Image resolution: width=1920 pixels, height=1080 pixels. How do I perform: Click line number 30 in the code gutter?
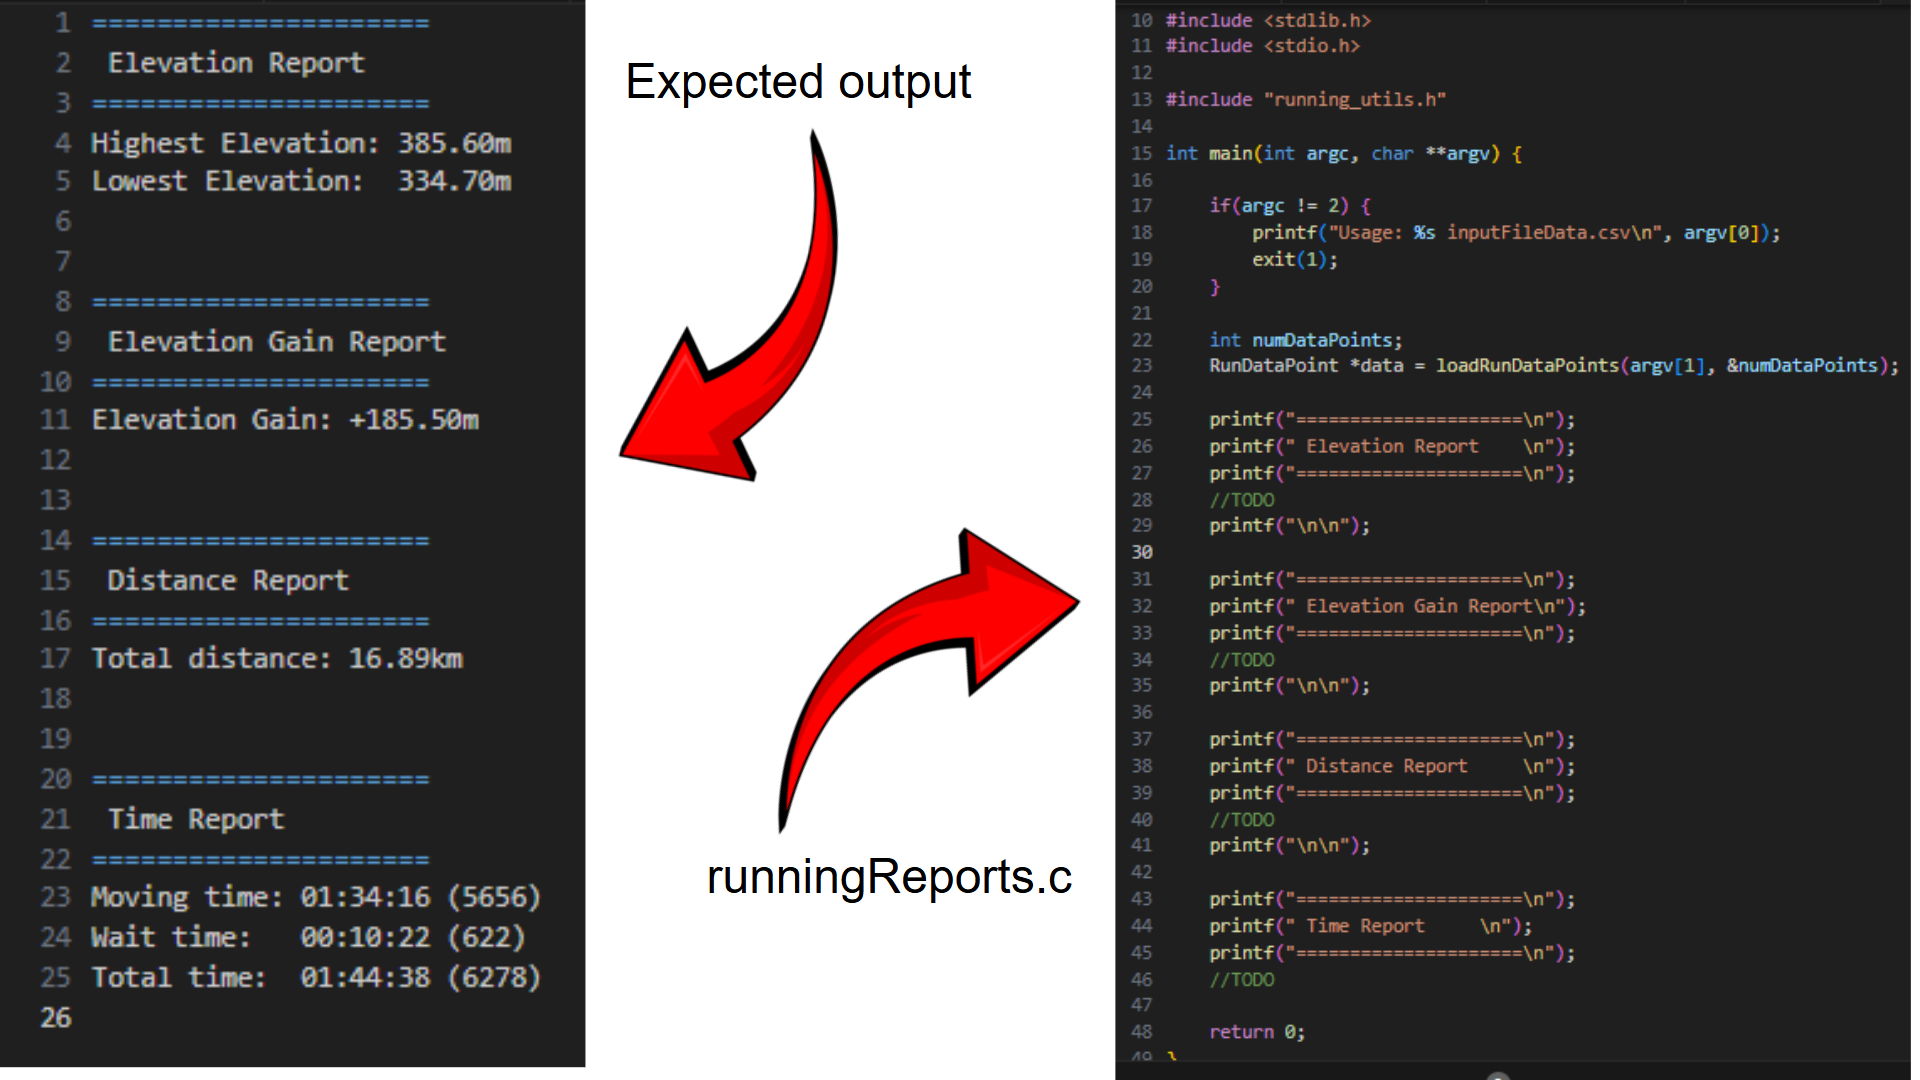click(1142, 552)
